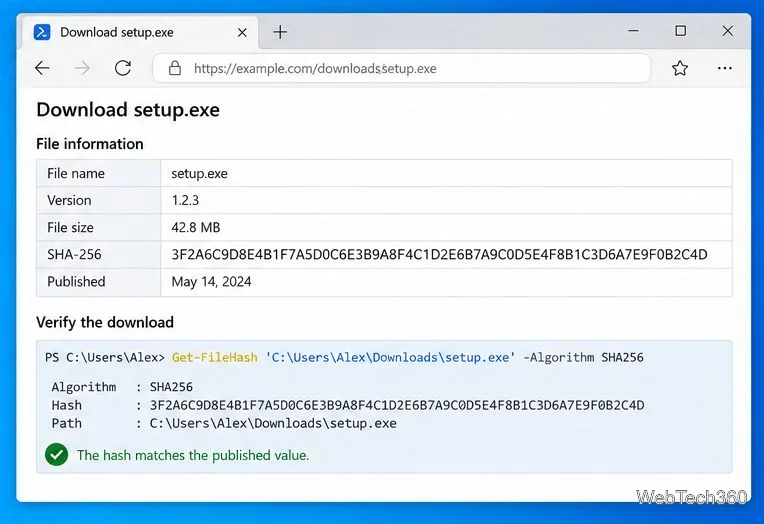
Task: Click the tab's PowerShell favicon
Action: [42, 32]
